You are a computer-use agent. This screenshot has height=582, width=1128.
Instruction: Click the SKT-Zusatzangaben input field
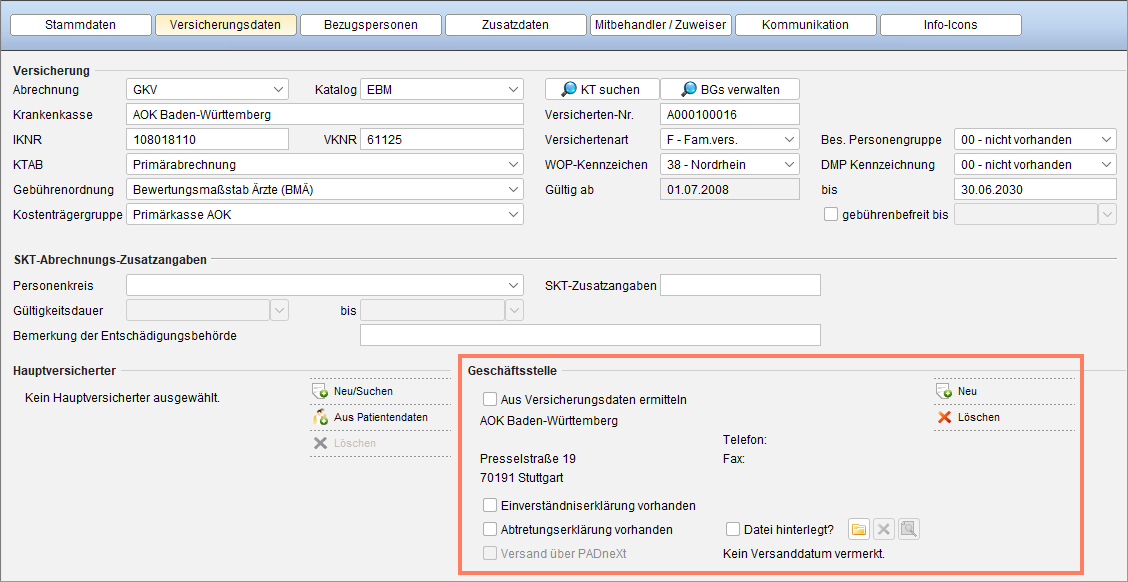pyautogui.click(x=740, y=285)
